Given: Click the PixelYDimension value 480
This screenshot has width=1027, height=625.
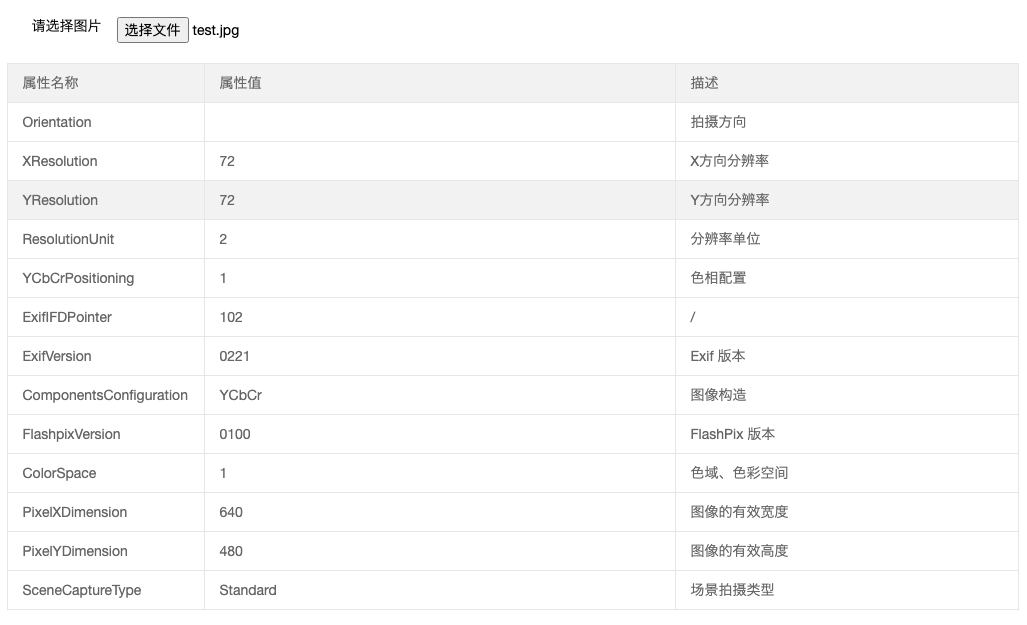Looking at the screenshot, I should point(231,551).
